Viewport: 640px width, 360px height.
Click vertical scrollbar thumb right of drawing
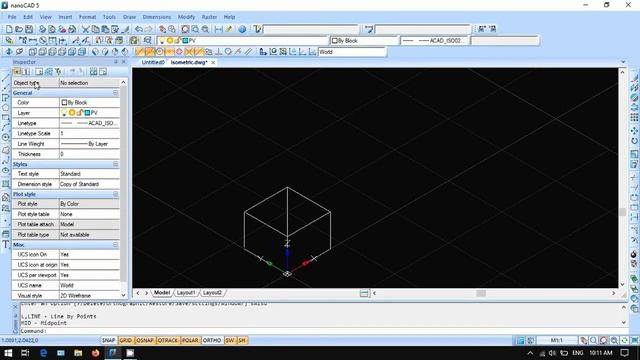point(622,211)
